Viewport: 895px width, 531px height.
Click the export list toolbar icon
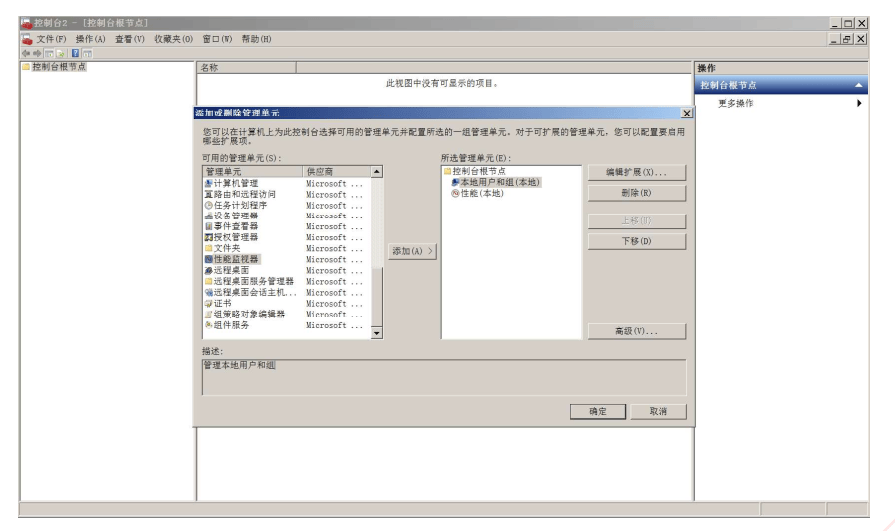click(60, 53)
